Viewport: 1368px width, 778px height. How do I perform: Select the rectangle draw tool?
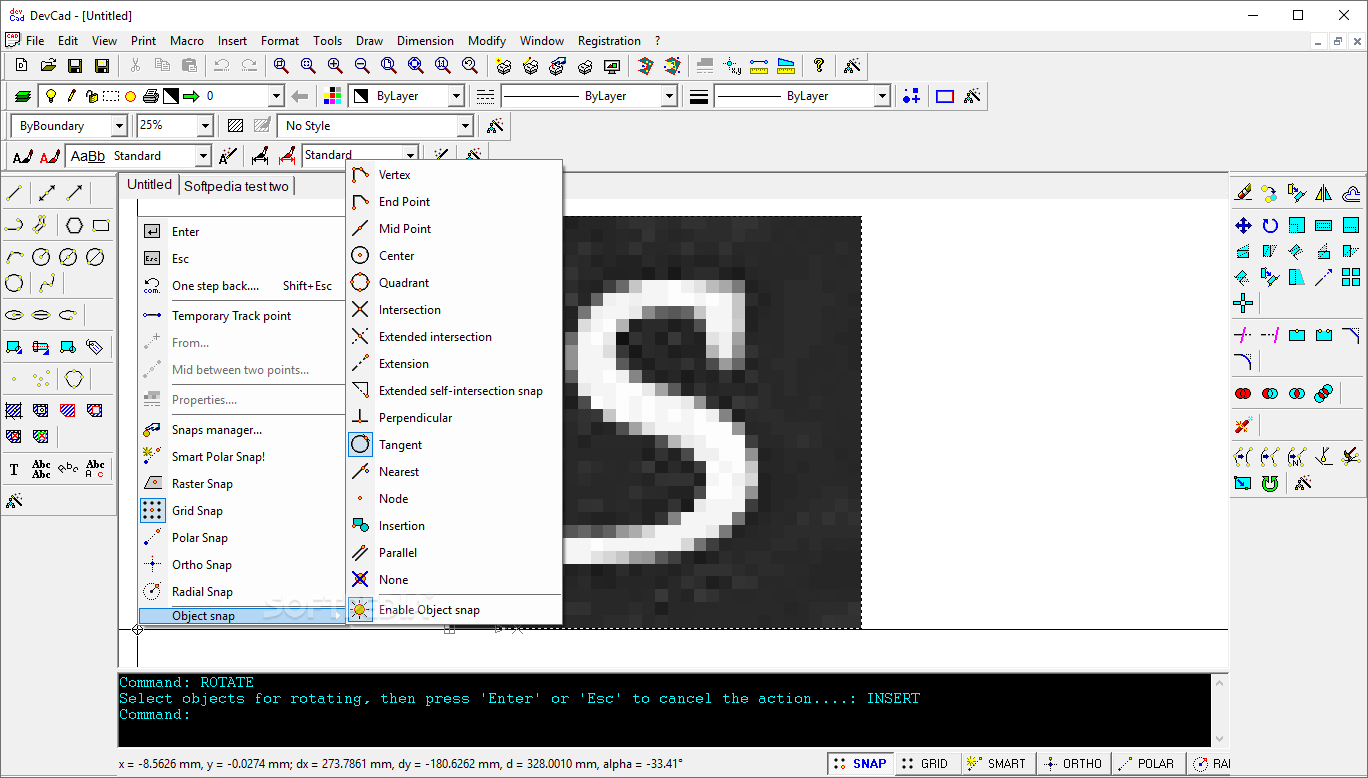tap(101, 225)
